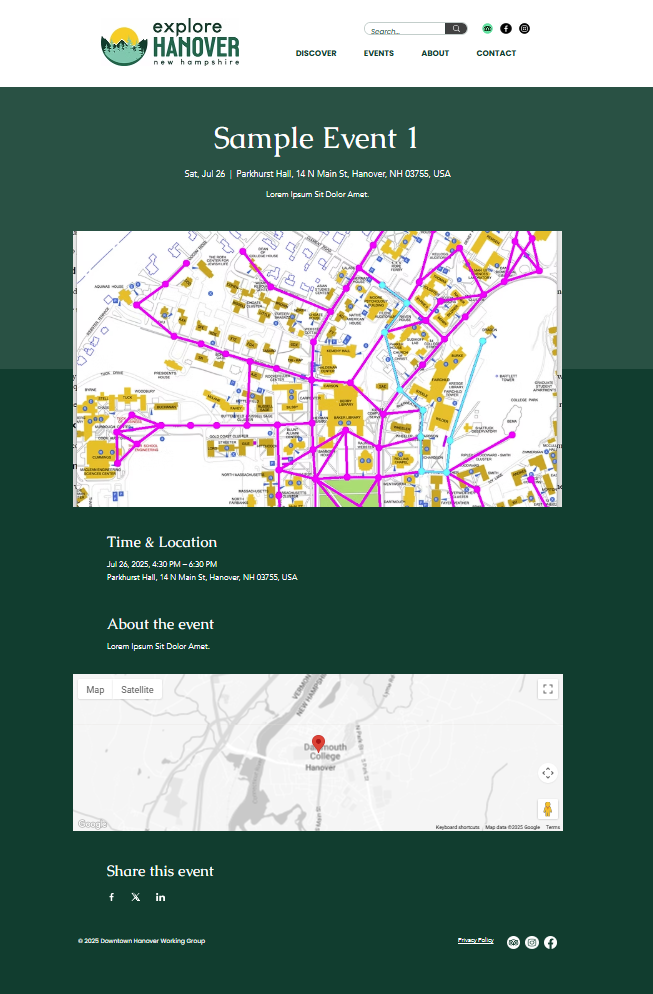
Task: Click into the Search input field
Action: pyautogui.click(x=405, y=29)
